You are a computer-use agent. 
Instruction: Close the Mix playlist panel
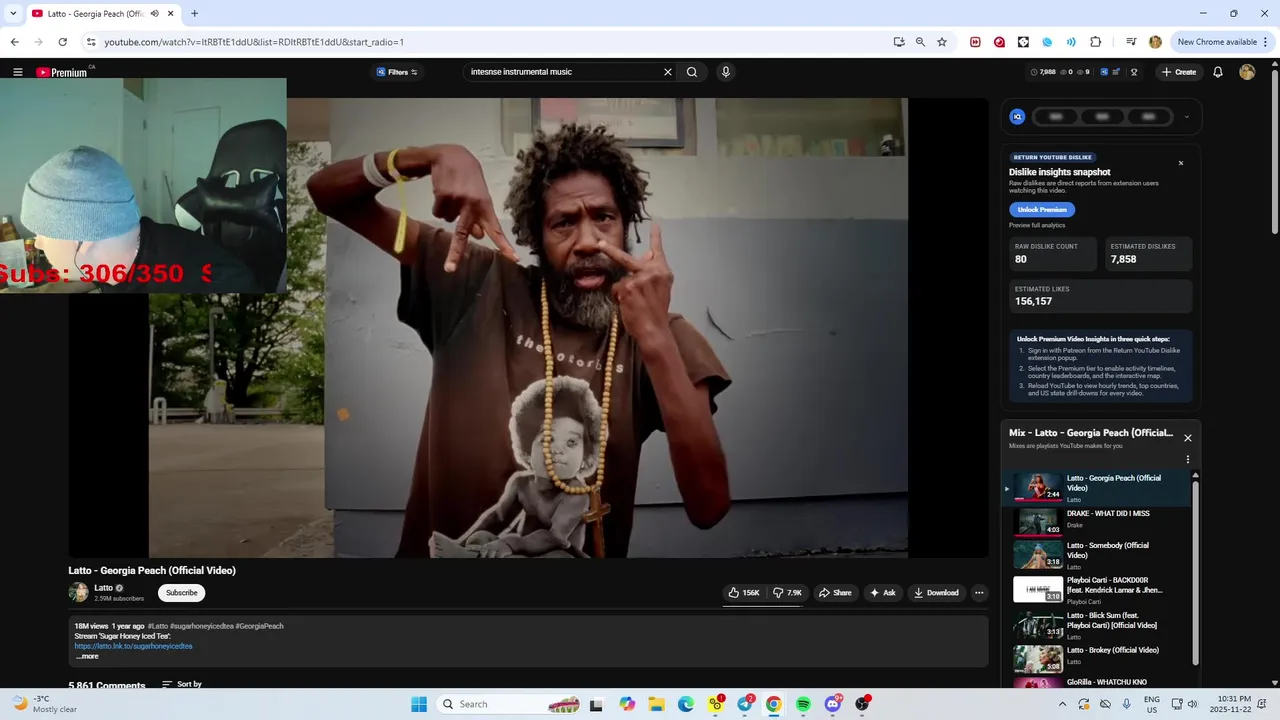[x=1188, y=438]
